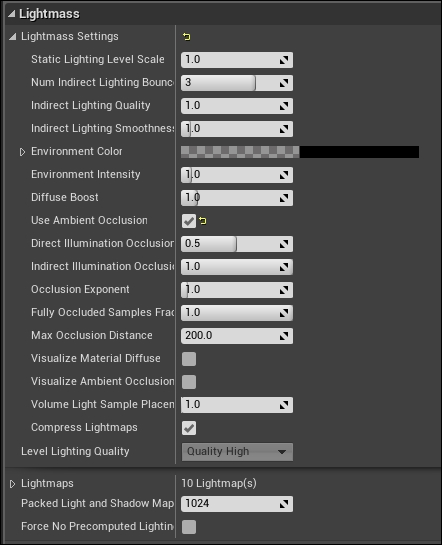
Task: Click spin arrow icon in Diffuse Boost field
Action: 284,198
